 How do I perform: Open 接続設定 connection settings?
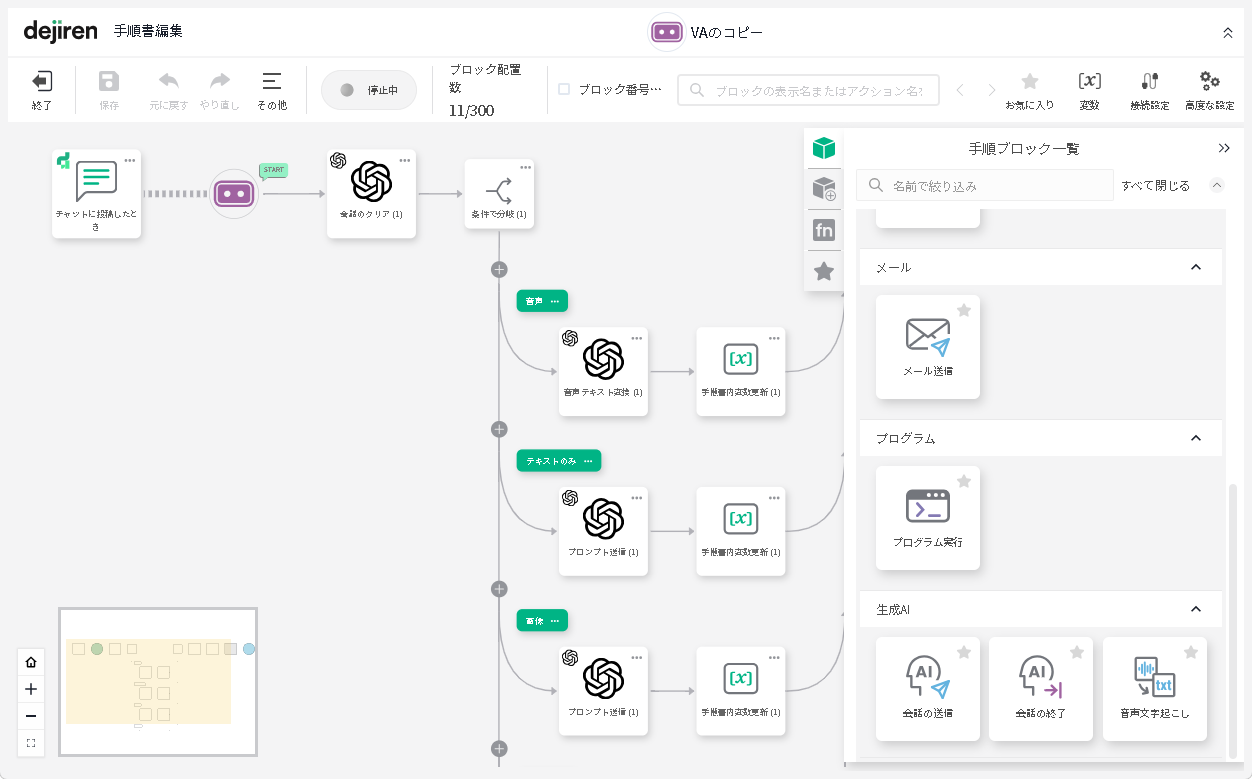1149,82
